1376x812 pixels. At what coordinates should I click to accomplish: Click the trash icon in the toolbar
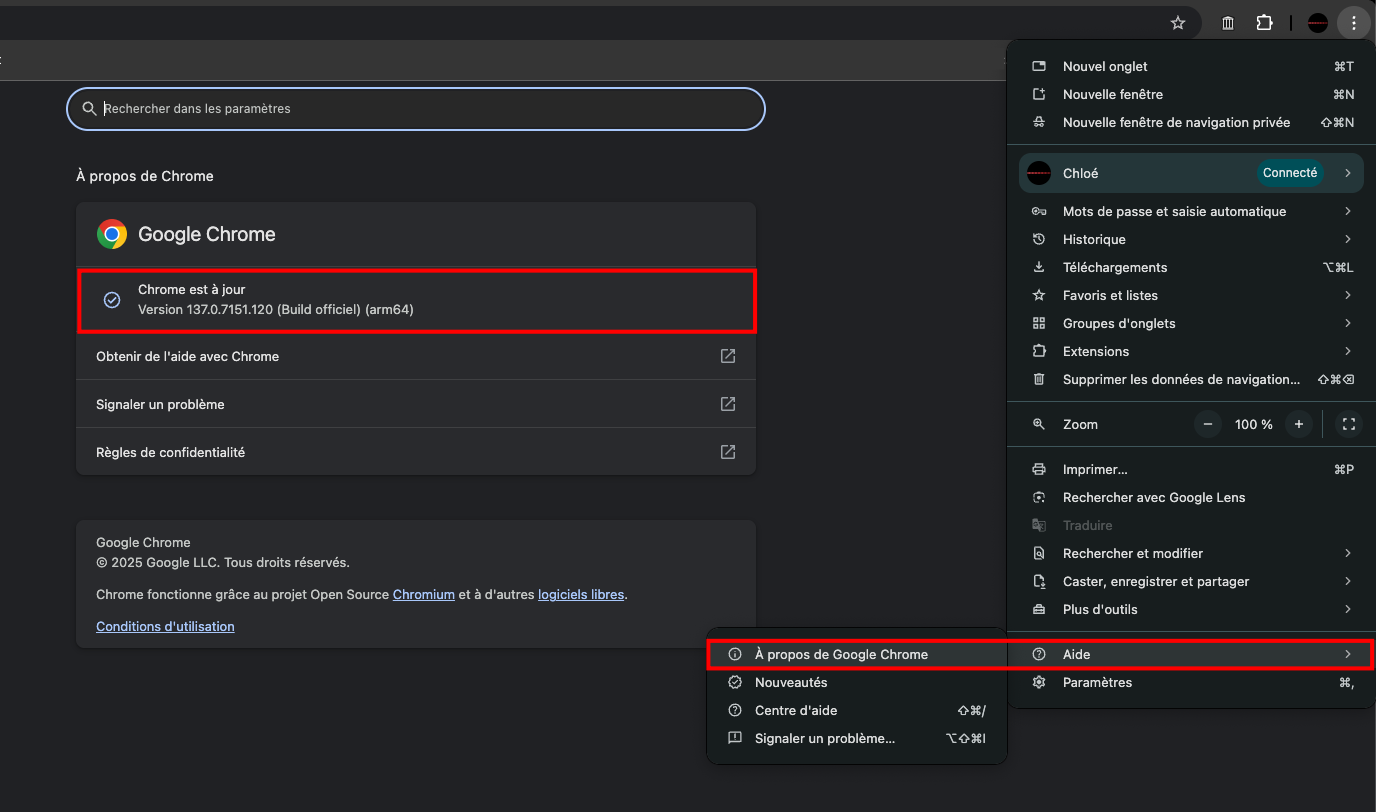coord(1228,23)
